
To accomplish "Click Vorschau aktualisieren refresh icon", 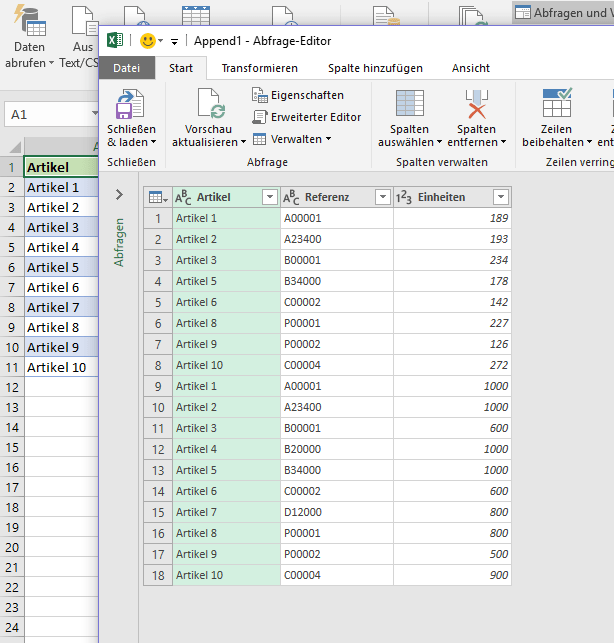I will (x=210, y=106).
